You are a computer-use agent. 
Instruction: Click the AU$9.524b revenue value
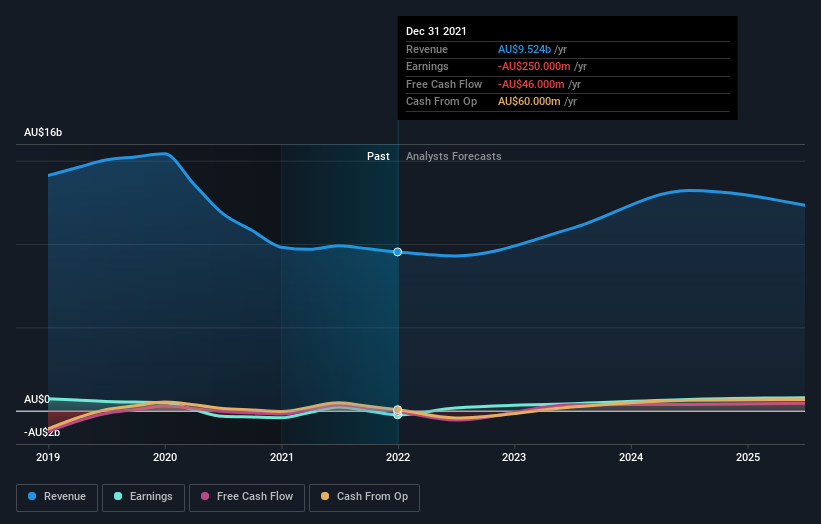[x=524, y=49]
